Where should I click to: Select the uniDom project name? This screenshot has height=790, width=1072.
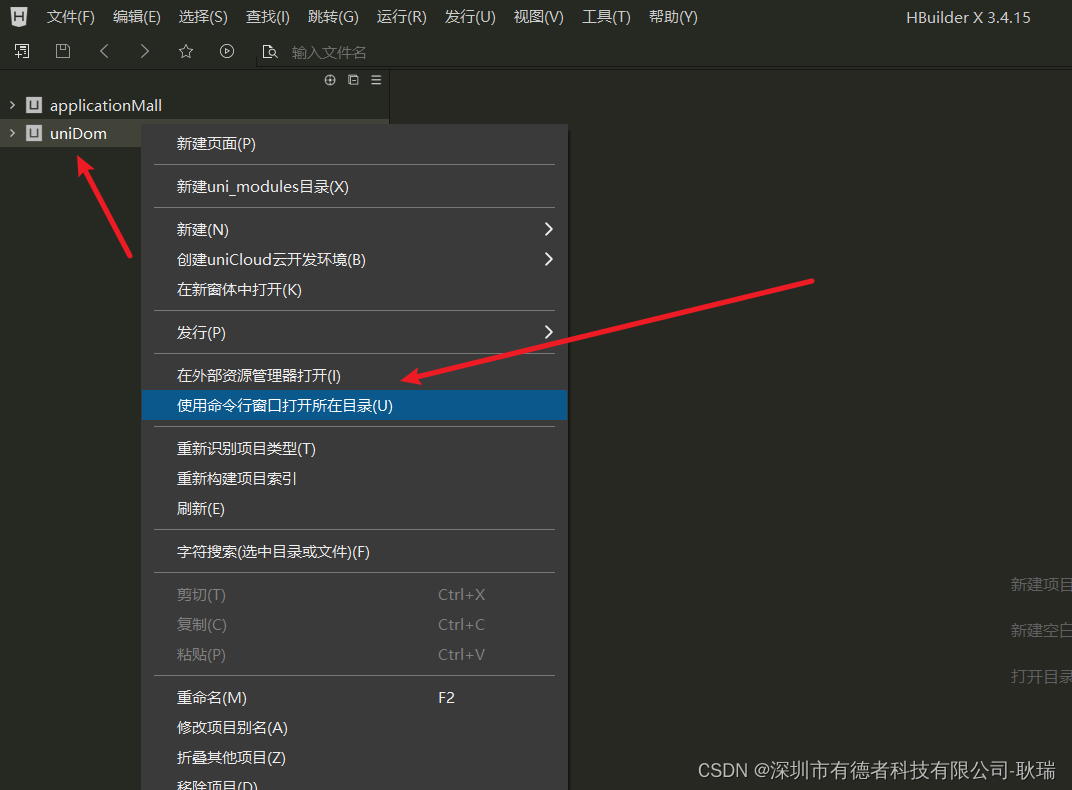coord(78,134)
